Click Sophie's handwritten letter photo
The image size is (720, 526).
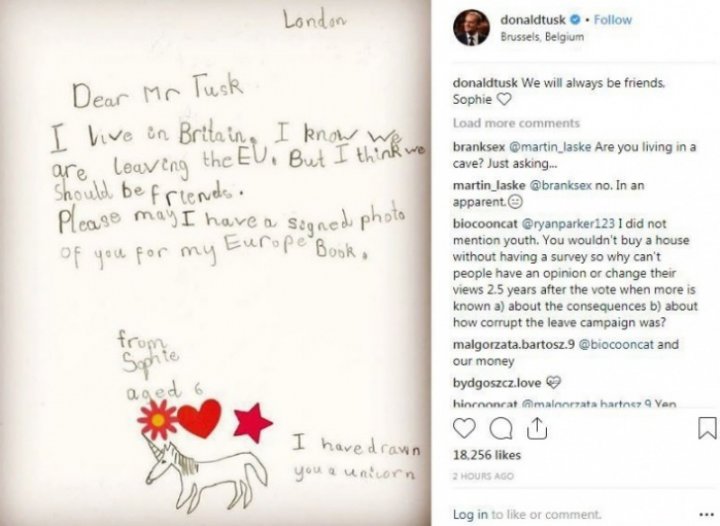(215, 263)
